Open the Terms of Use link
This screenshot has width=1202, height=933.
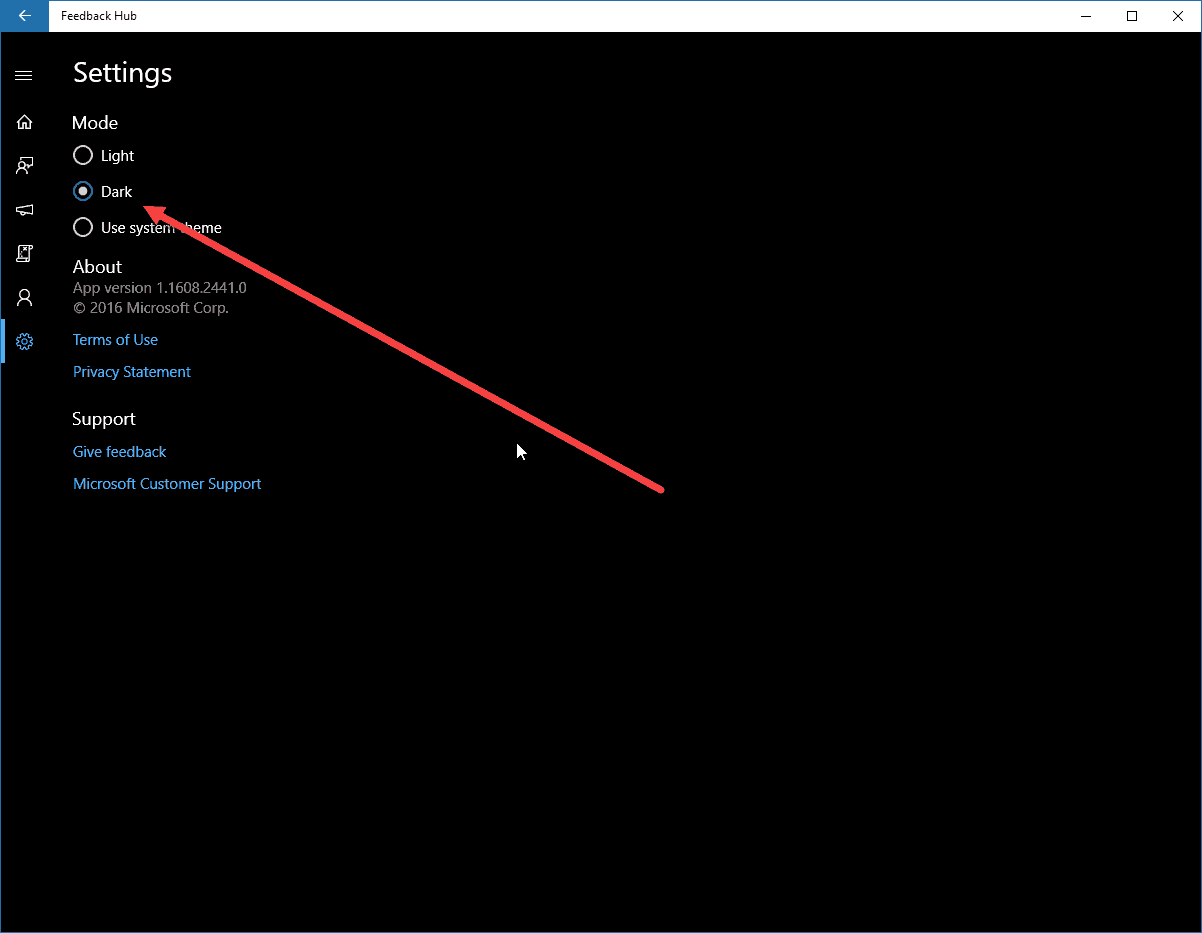click(115, 340)
